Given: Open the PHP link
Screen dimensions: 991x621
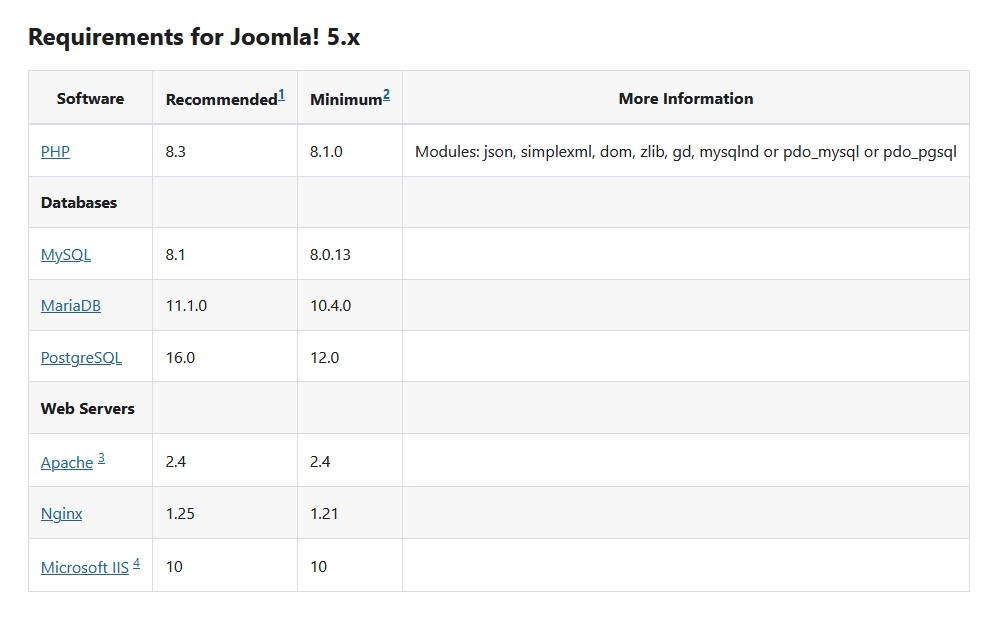Looking at the screenshot, I should coord(55,152).
